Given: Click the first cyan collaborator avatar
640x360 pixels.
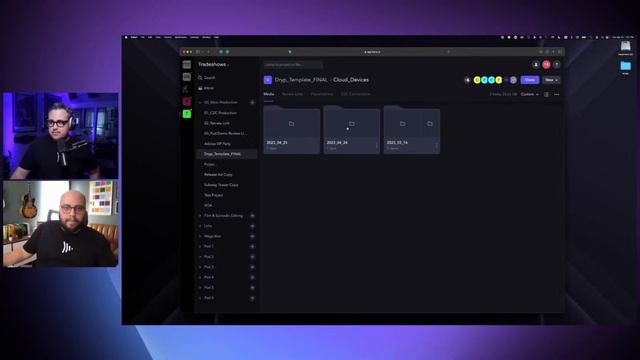Looking at the screenshot, I should coord(484,80).
